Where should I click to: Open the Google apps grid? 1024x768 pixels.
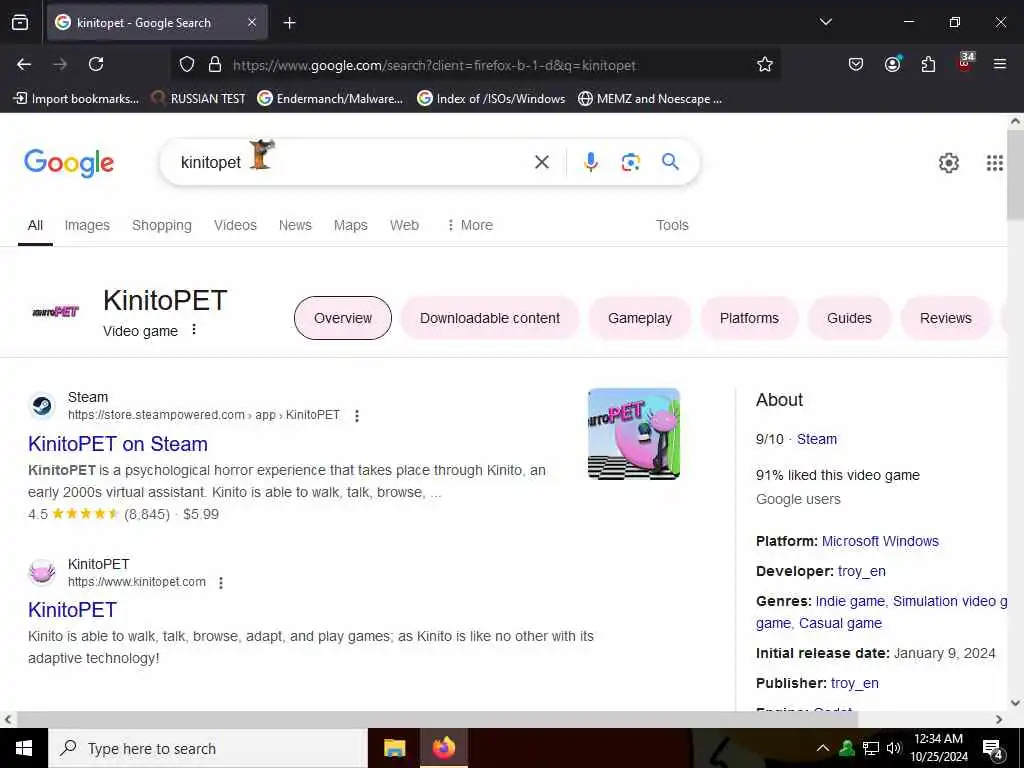click(x=995, y=163)
